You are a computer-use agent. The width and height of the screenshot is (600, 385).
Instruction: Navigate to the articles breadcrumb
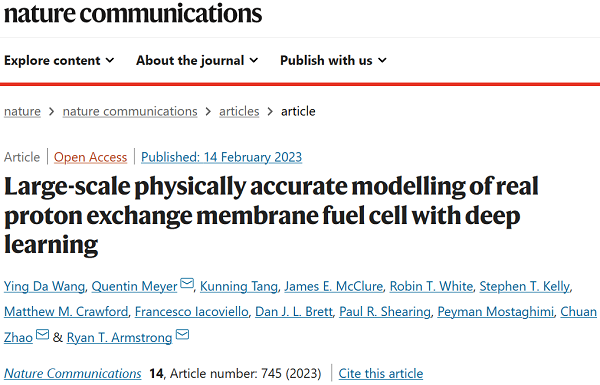click(x=239, y=111)
